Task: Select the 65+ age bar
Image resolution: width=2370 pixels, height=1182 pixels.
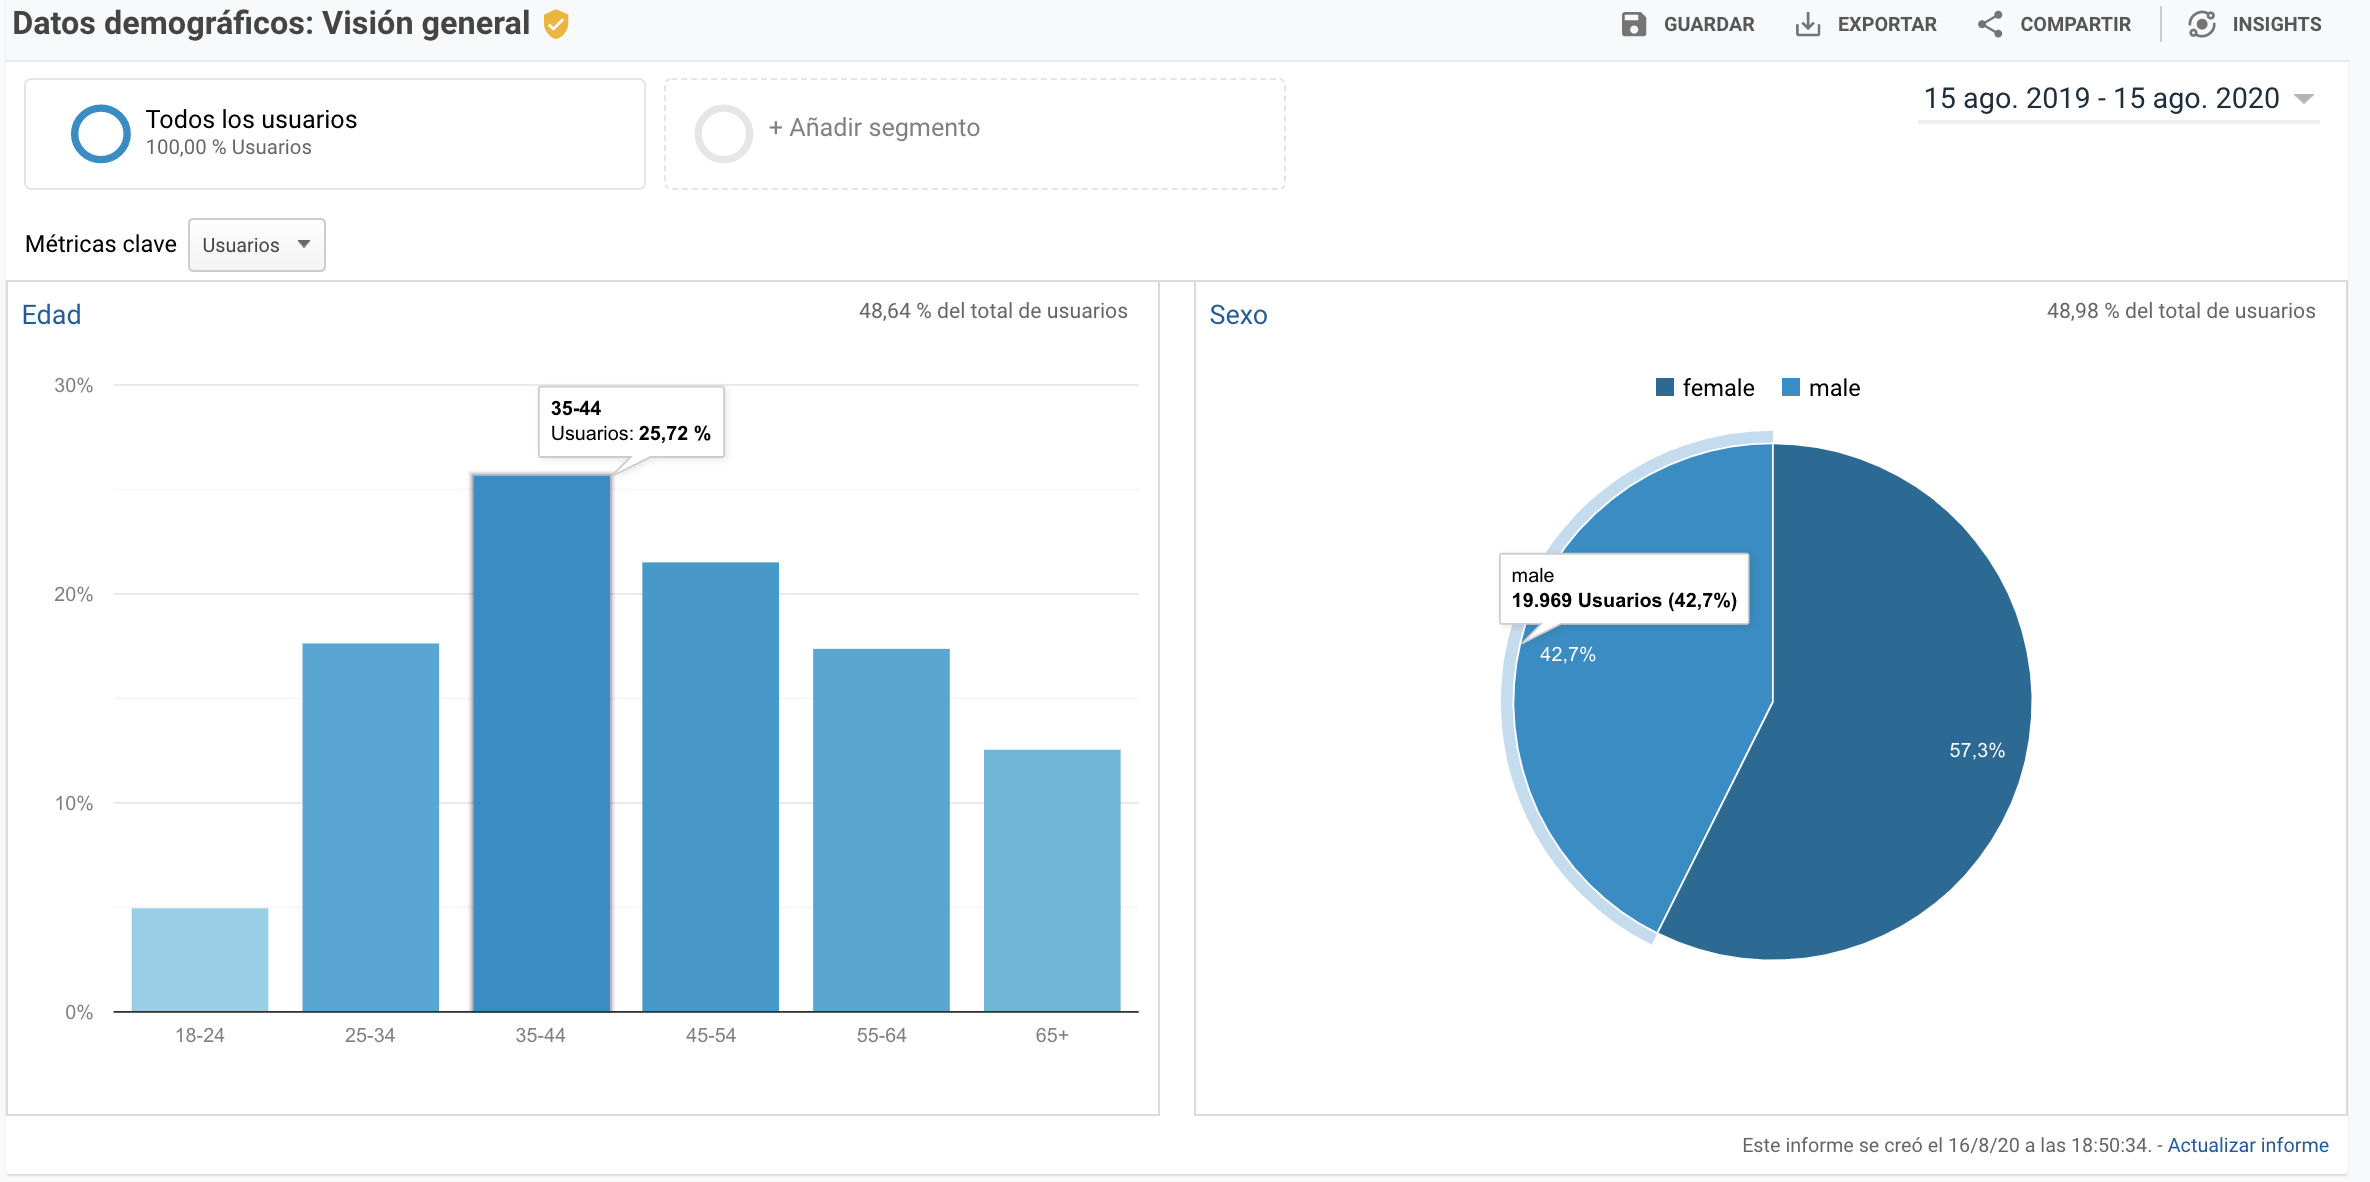Action: (x=1051, y=880)
